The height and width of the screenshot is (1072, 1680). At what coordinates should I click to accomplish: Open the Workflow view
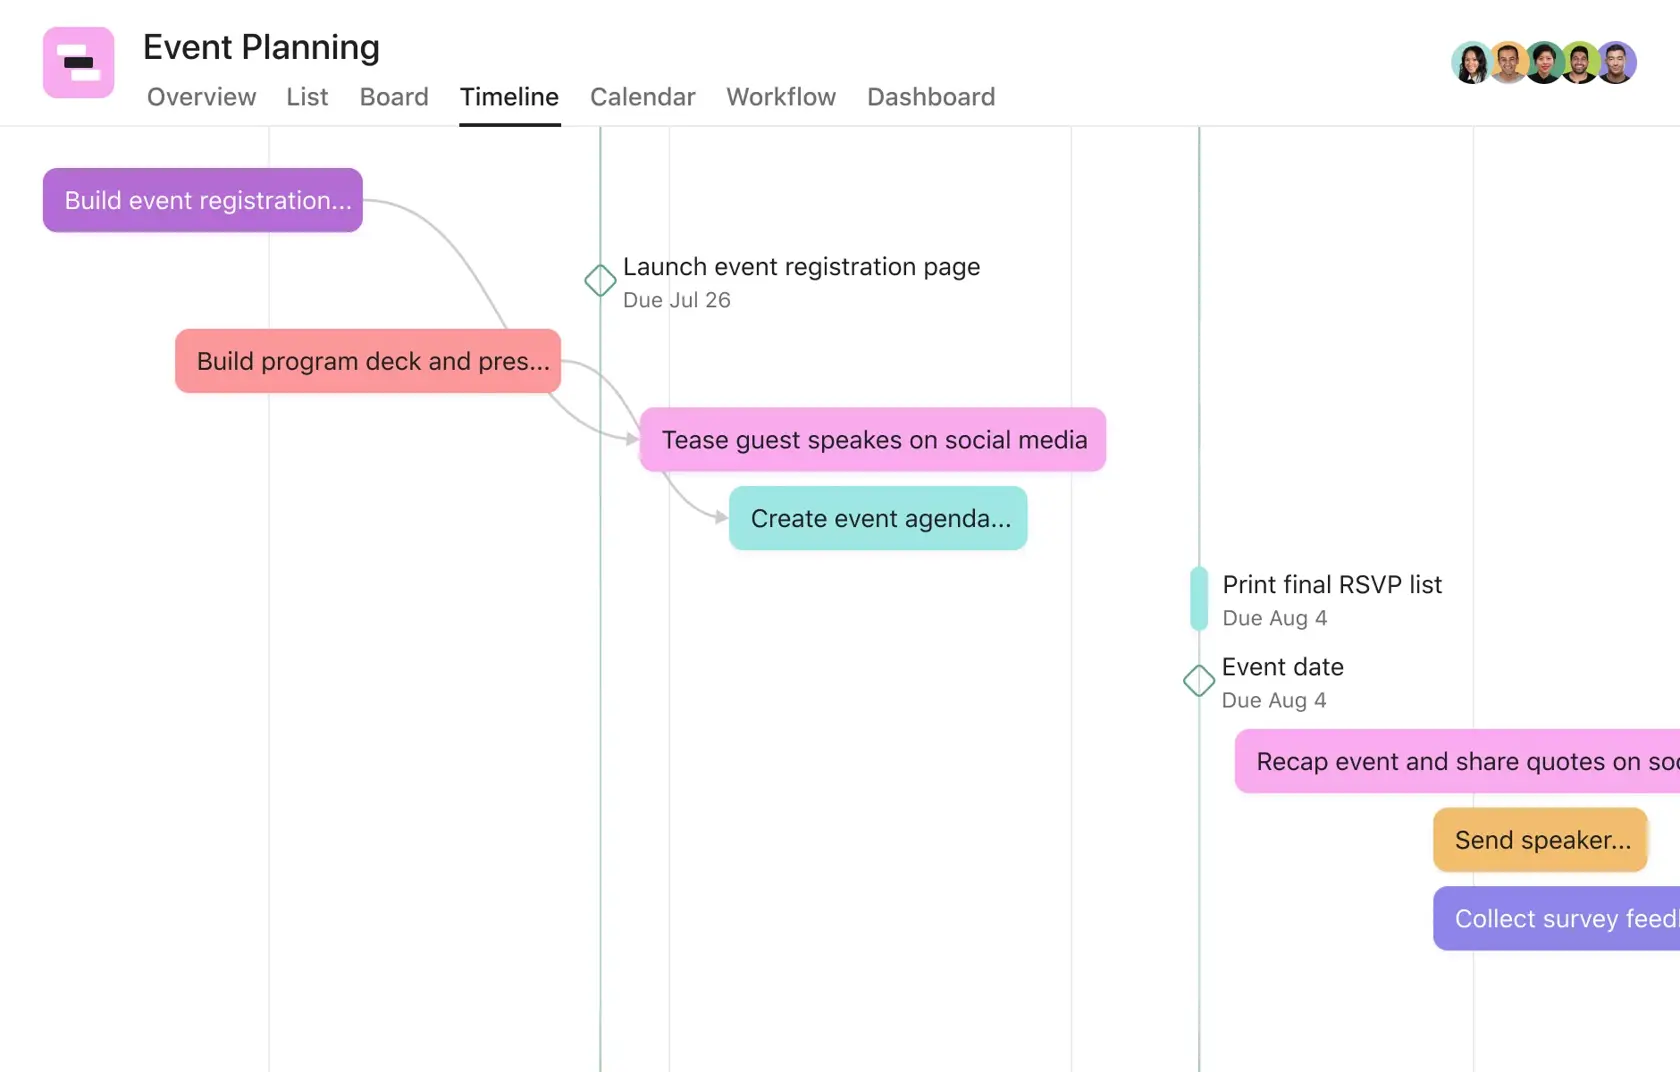[781, 97]
